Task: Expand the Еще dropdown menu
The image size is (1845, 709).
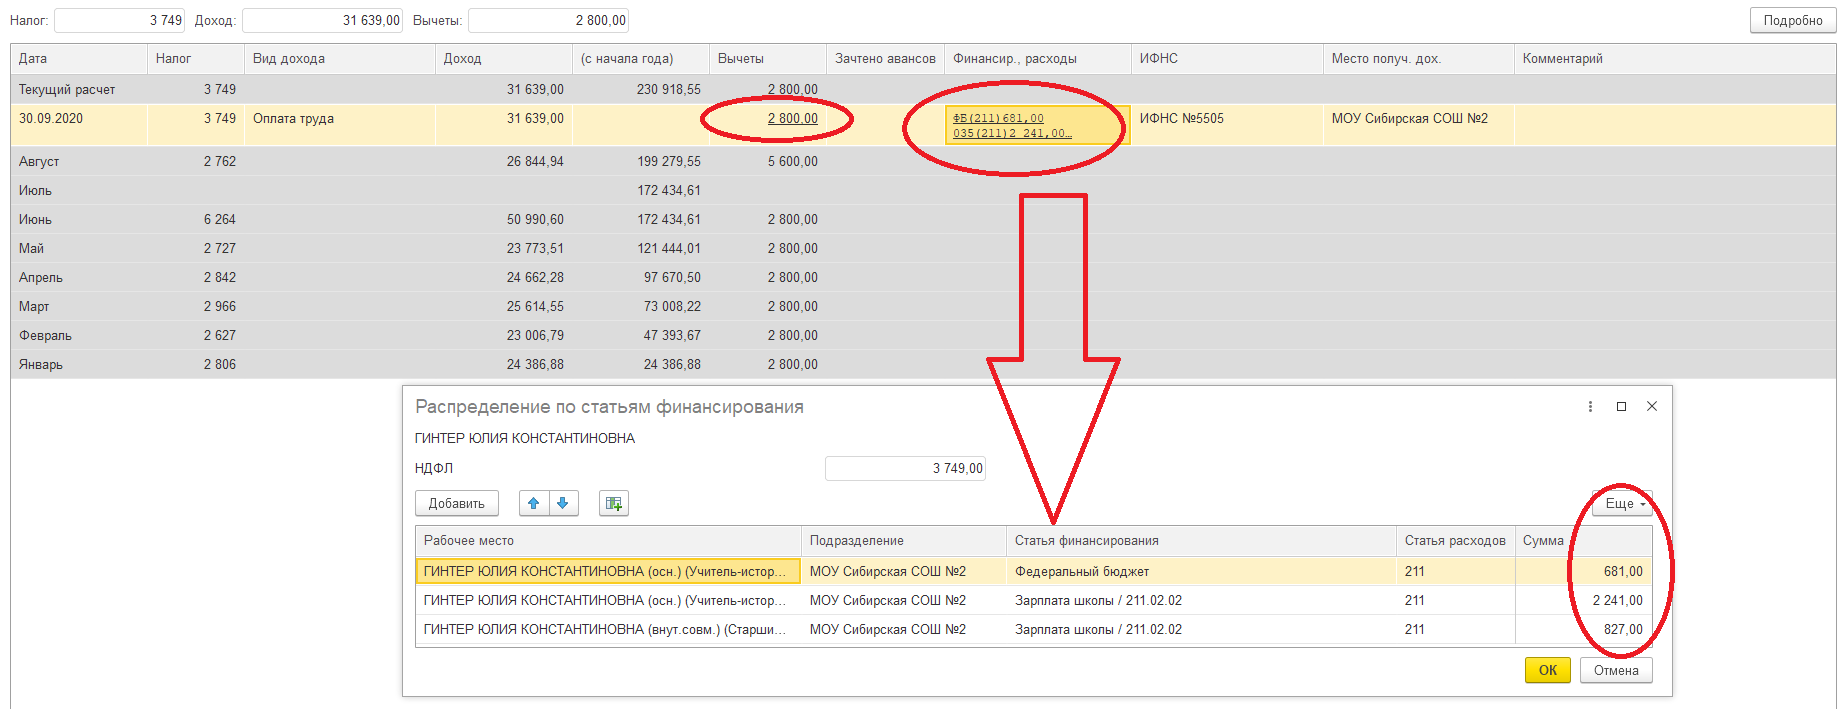Action: pos(1623,504)
